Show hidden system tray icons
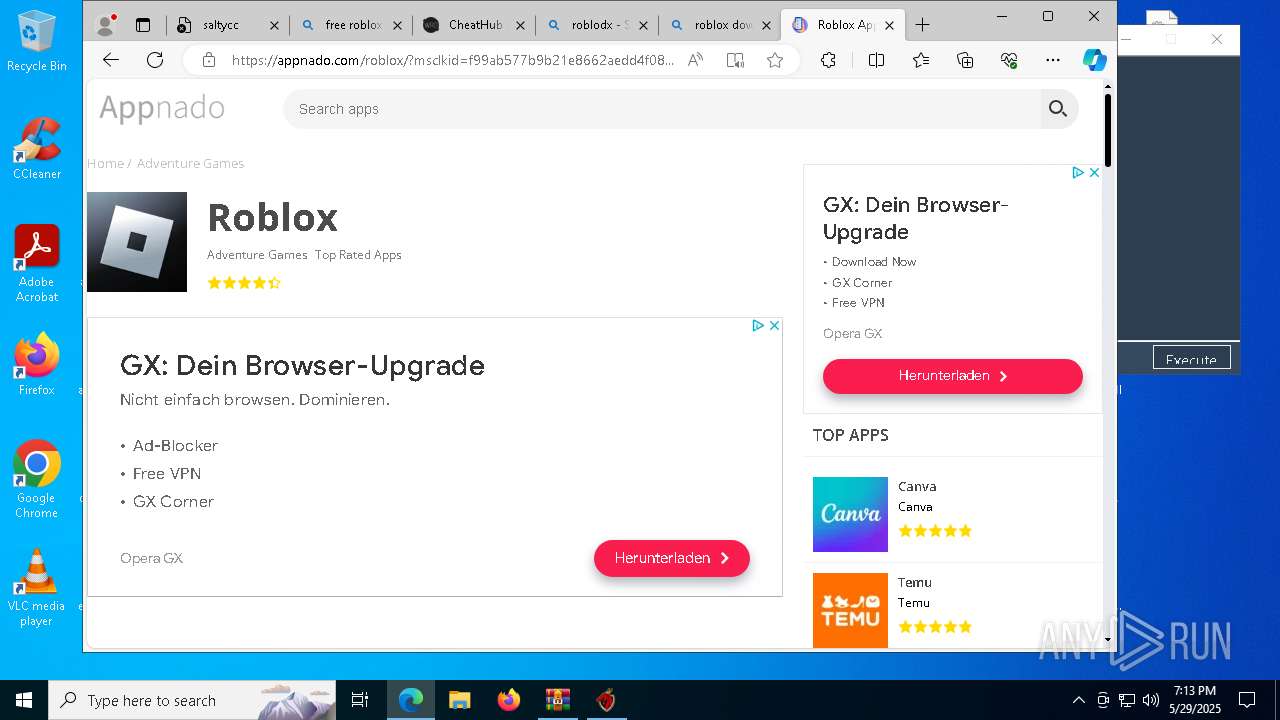 (x=1078, y=700)
